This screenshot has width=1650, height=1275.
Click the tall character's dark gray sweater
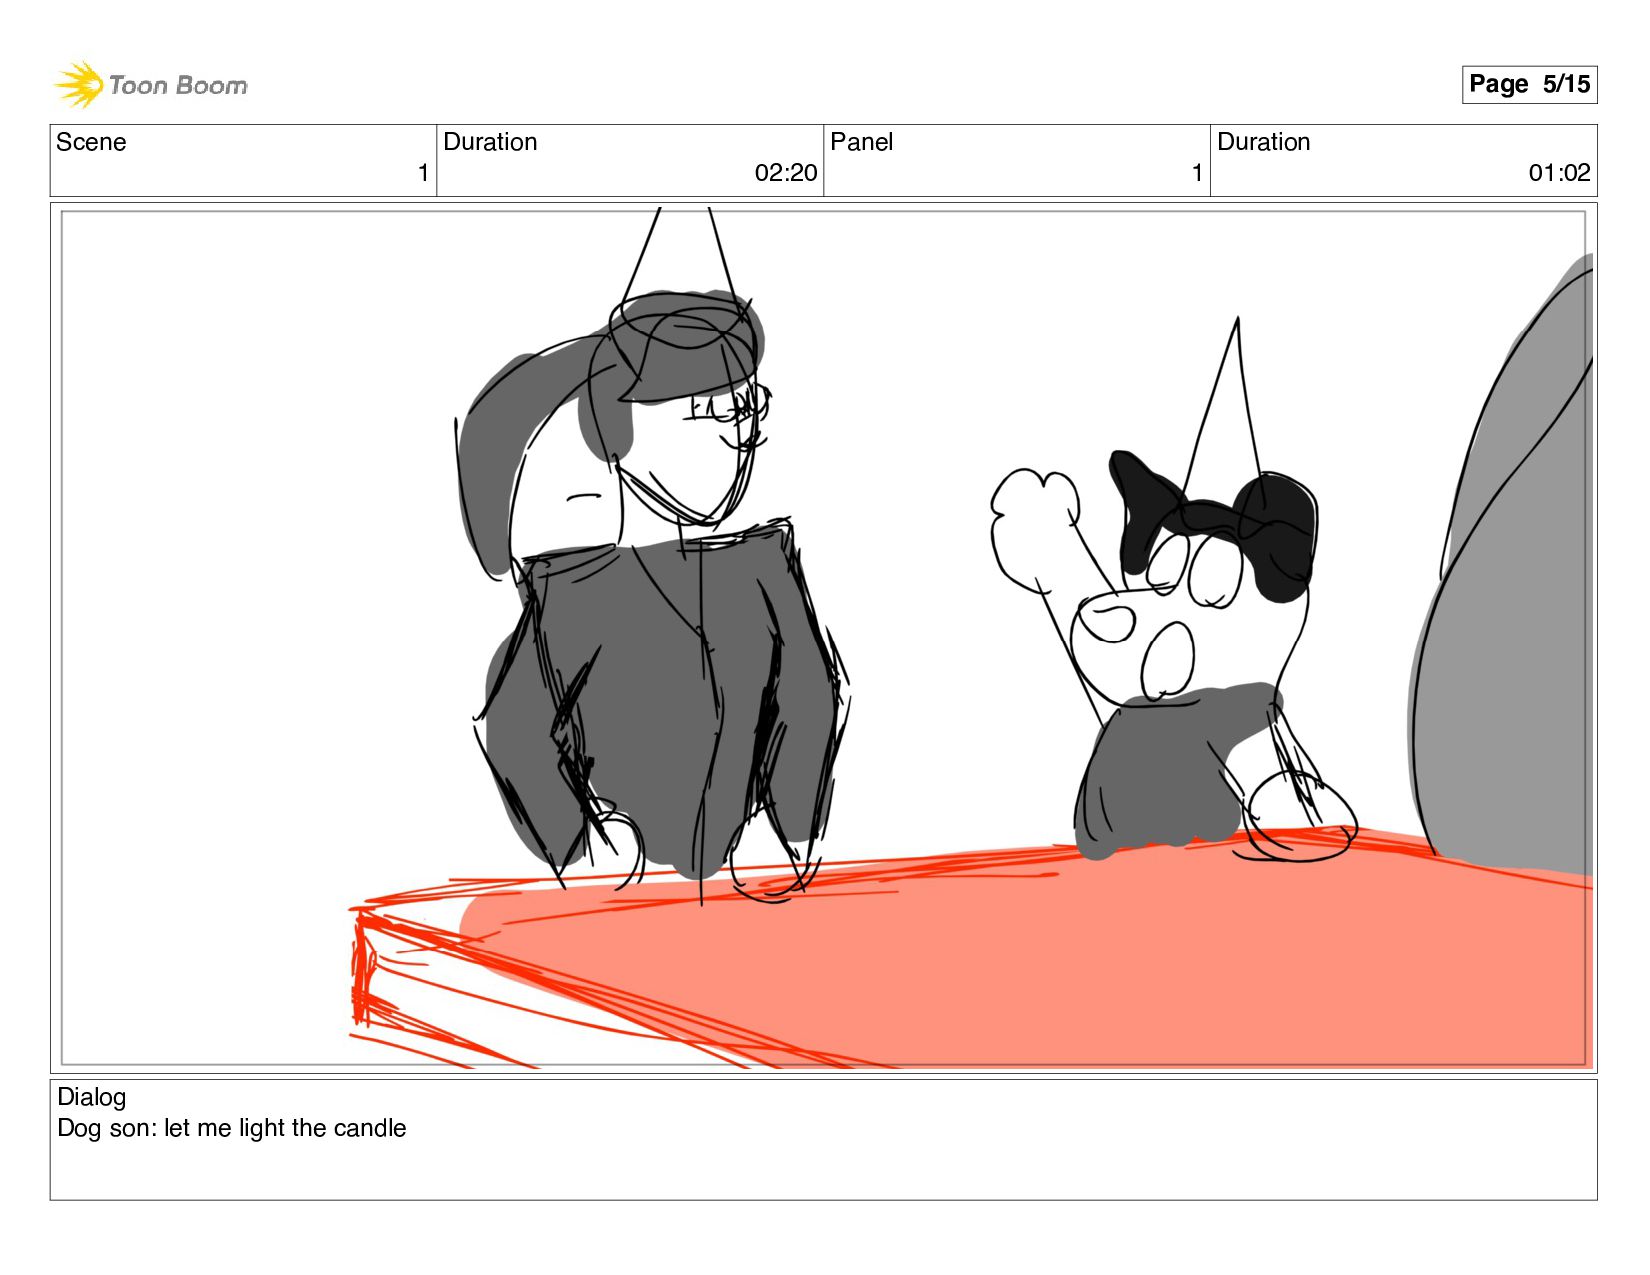click(x=662, y=700)
